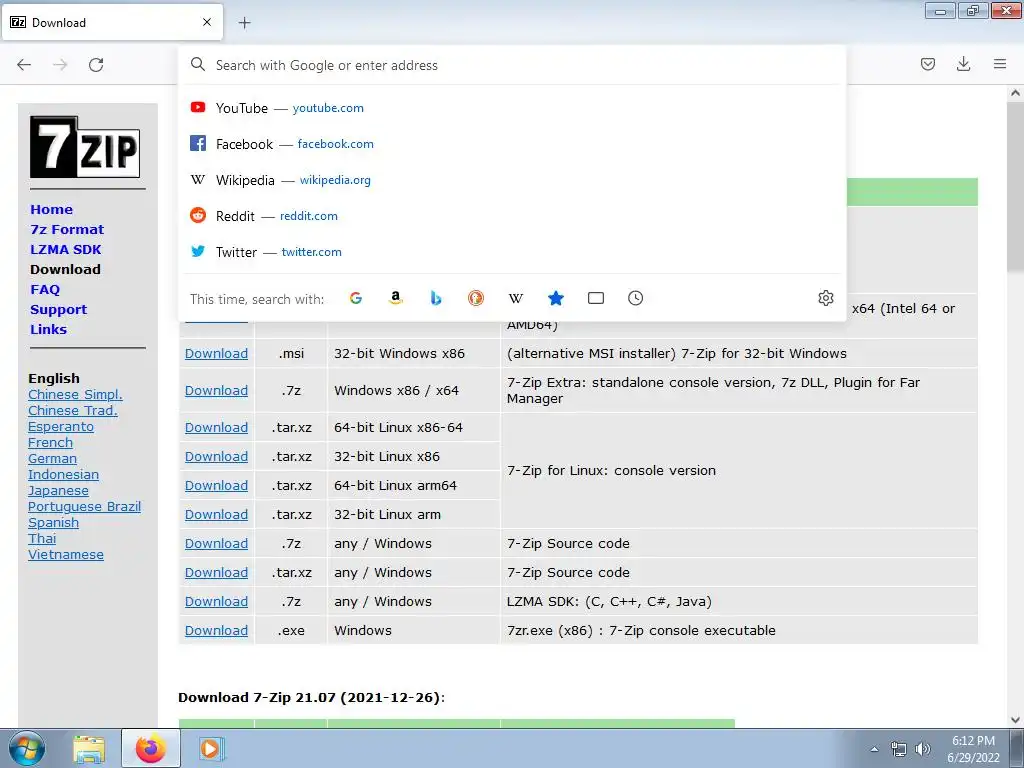Switch language to Esperanto
Viewport: 1024px width, 768px height.
(61, 427)
